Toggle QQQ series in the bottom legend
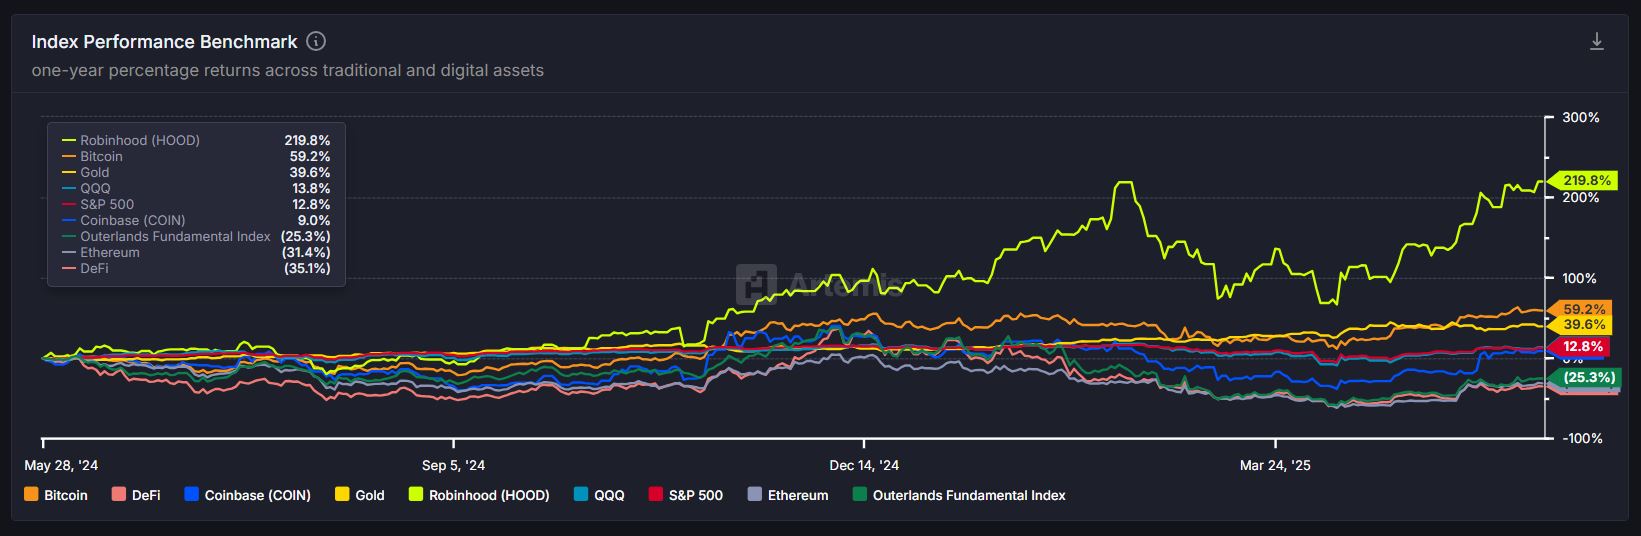The width and height of the screenshot is (1641, 536). (x=599, y=495)
